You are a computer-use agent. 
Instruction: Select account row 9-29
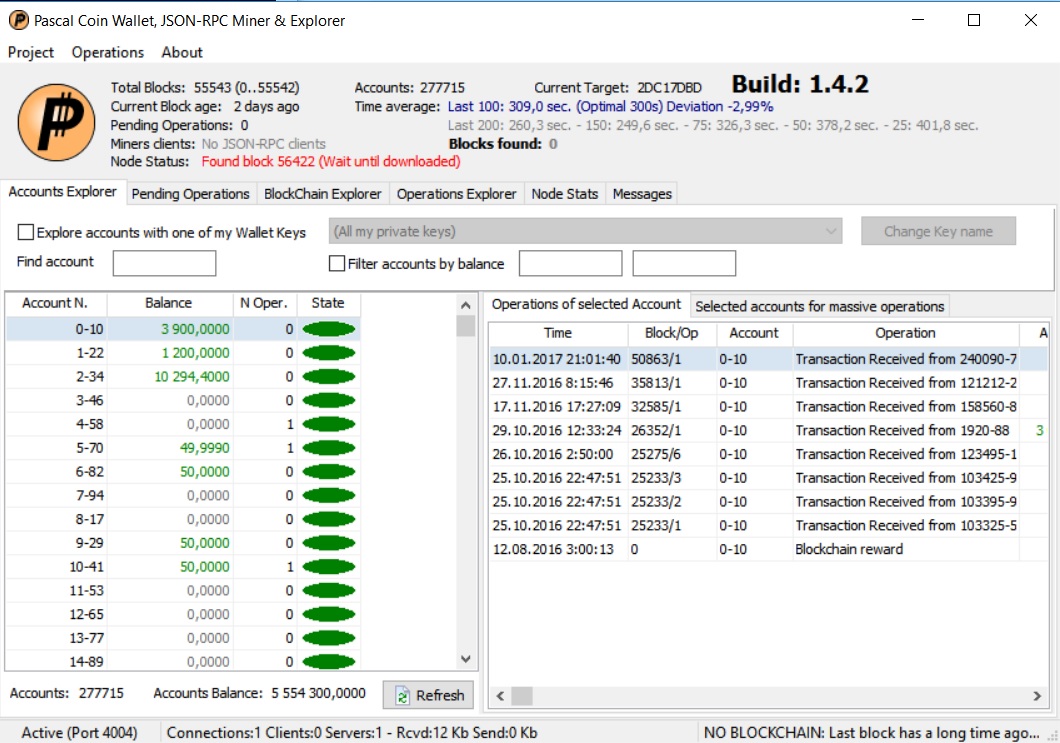[x=183, y=543]
